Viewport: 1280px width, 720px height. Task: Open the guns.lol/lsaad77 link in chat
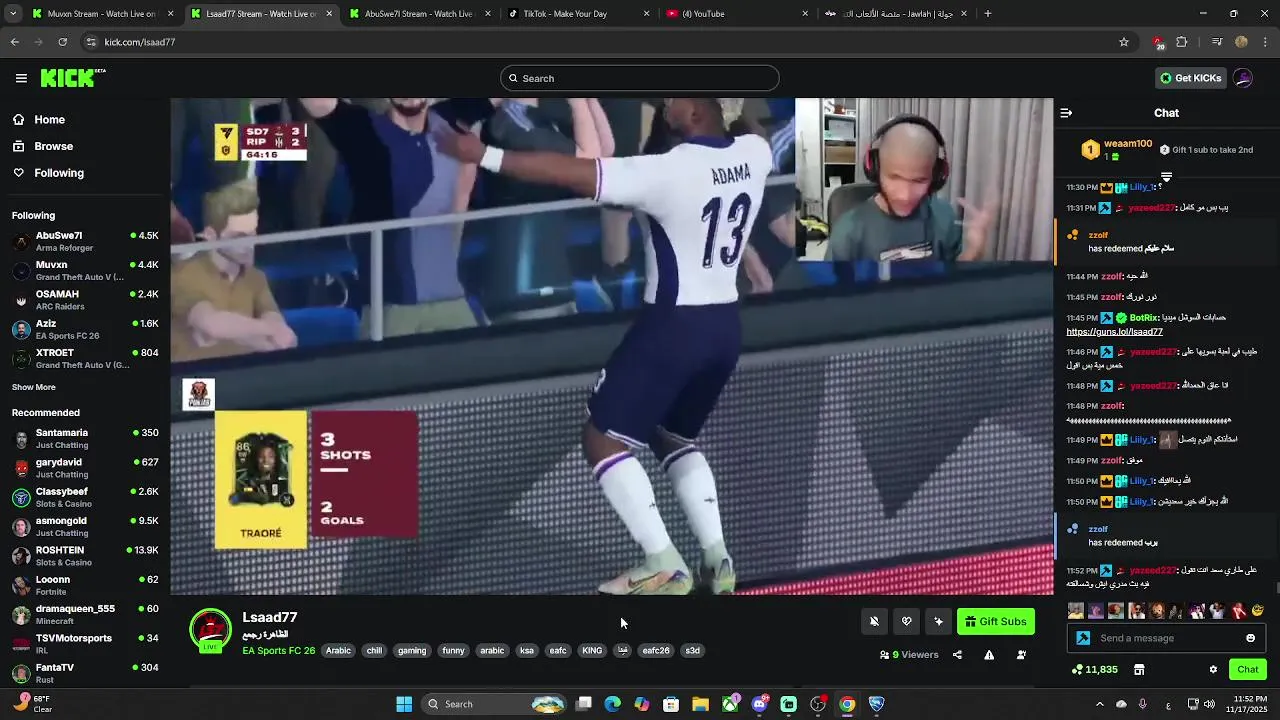click(1114, 332)
